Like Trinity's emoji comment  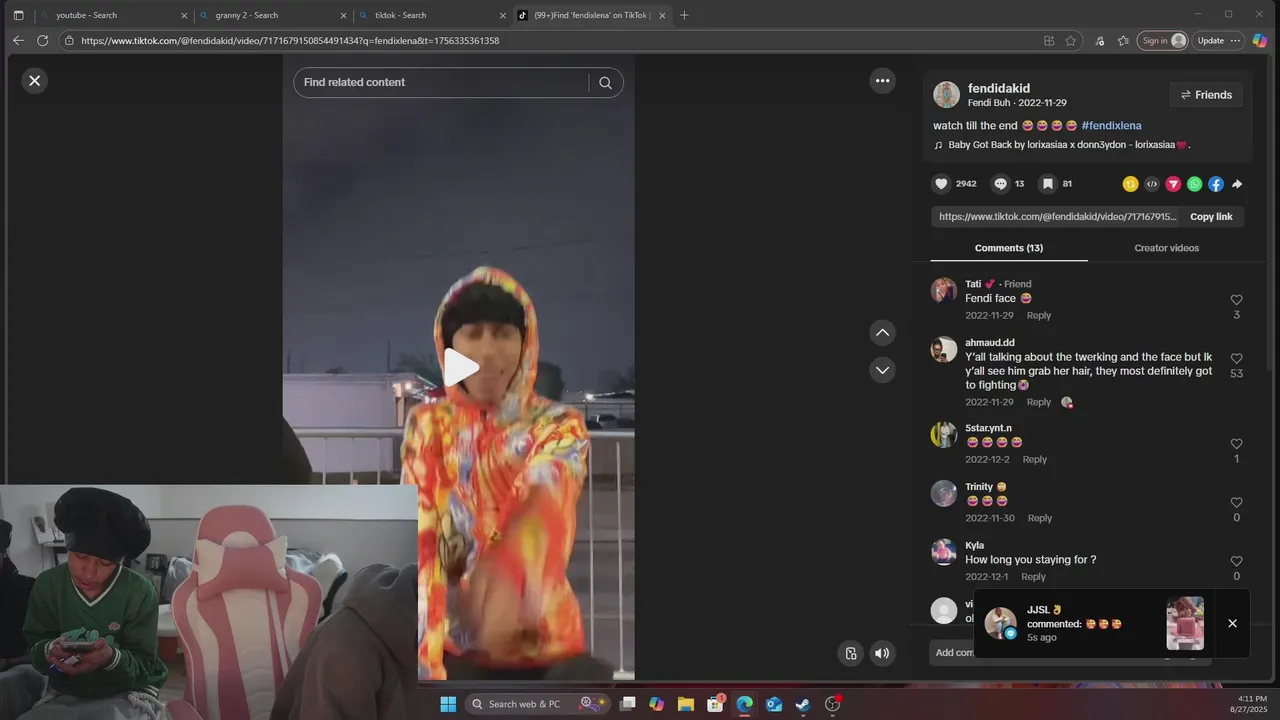(x=1236, y=503)
